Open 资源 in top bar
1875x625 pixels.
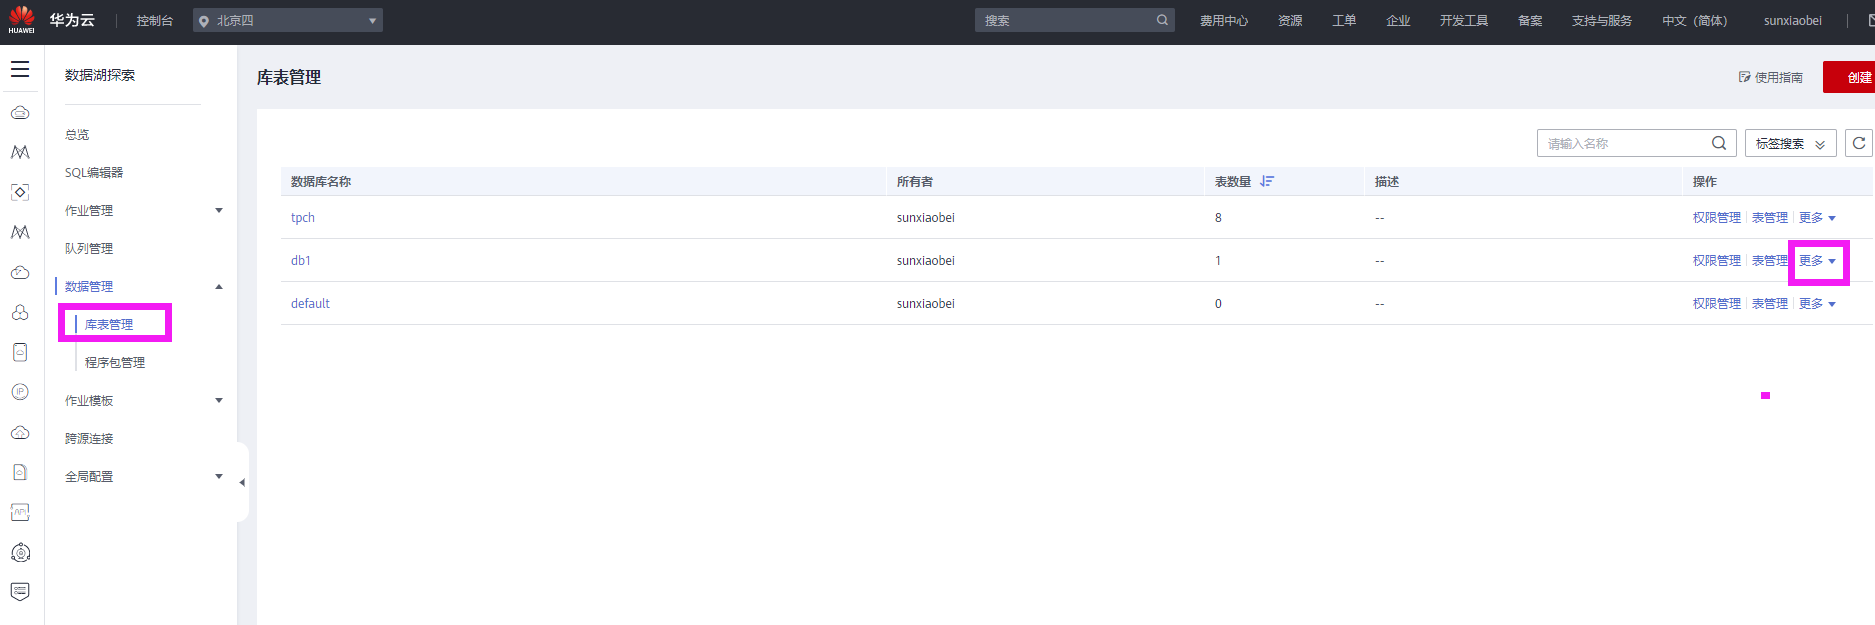tap(1290, 20)
